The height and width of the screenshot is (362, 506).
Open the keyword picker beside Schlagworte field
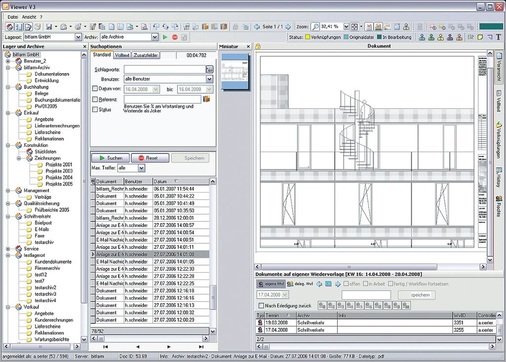(x=209, y=69)
